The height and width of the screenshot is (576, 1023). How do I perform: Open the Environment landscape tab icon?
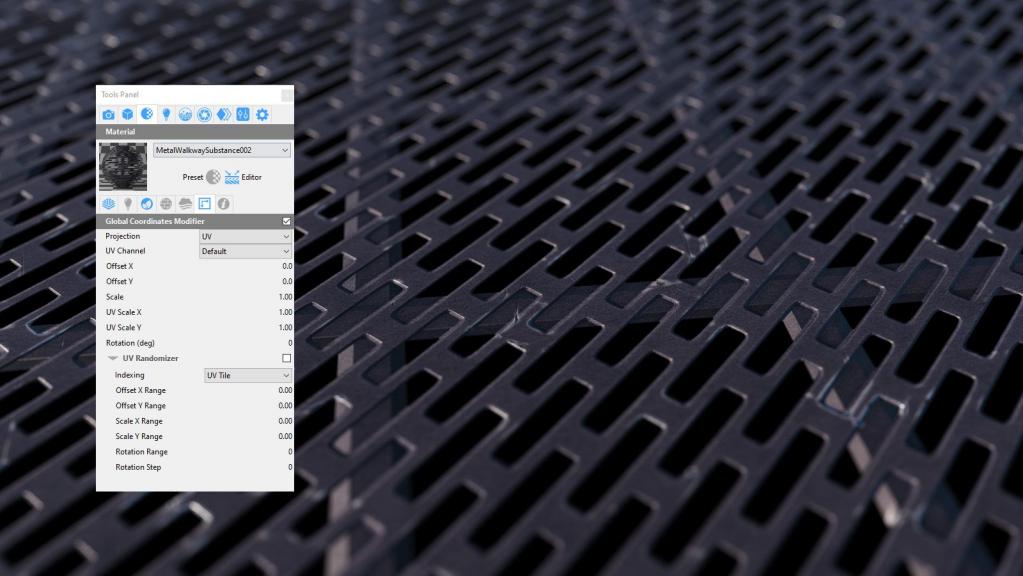(185, 115)
